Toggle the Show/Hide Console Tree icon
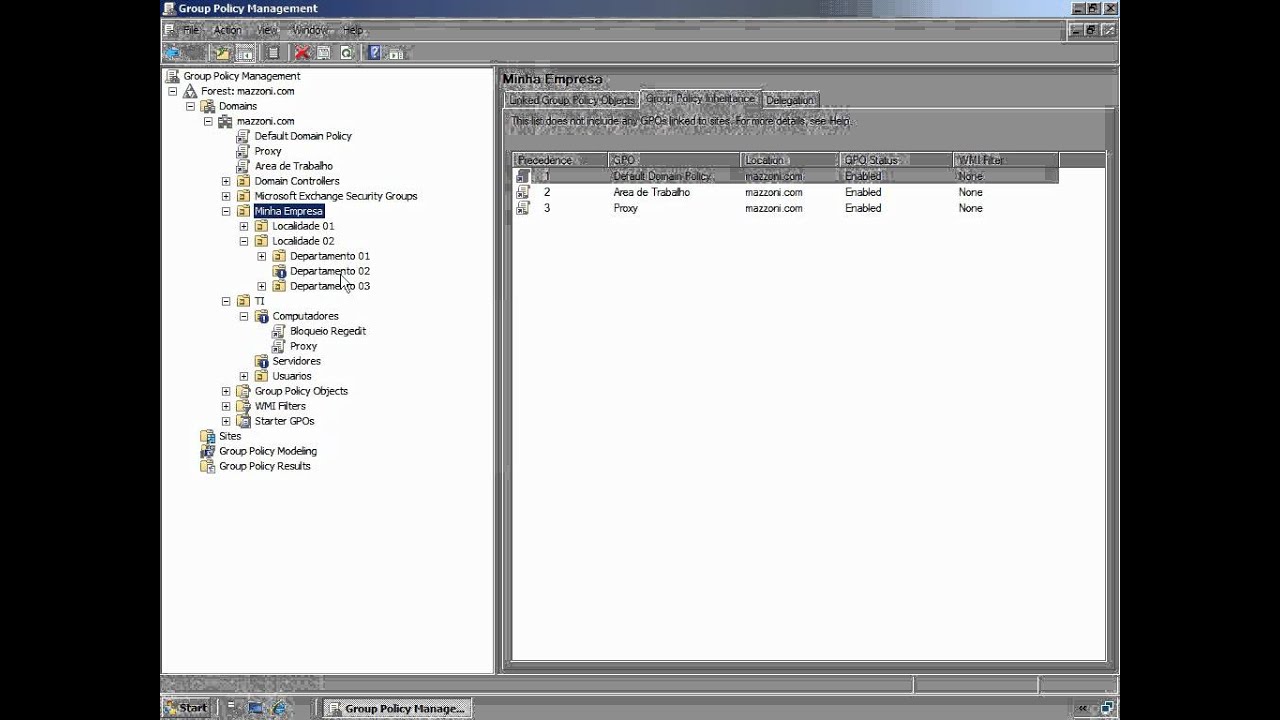The width and height of the screenshot is (1280, 720). [x=245, y=52]
